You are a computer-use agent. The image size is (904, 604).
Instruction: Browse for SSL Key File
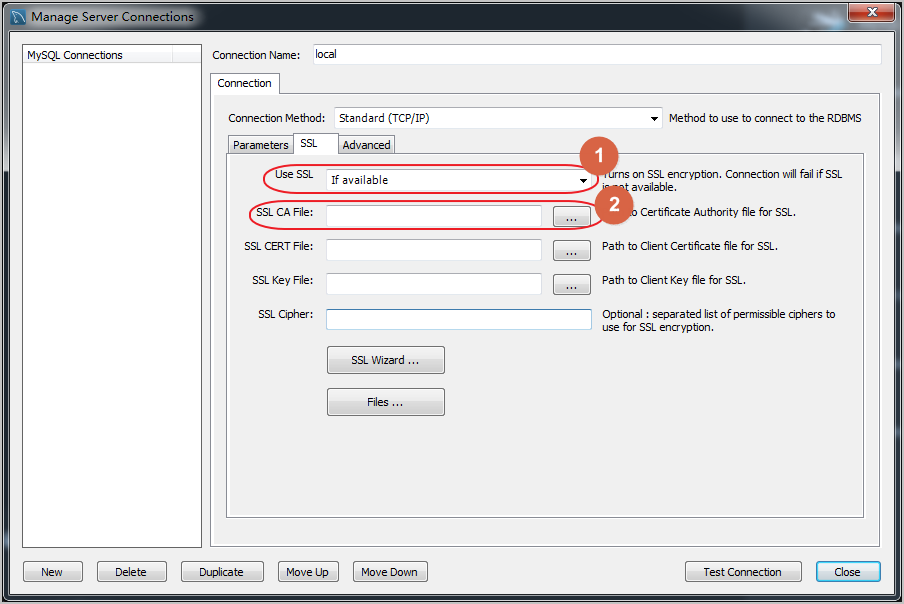coord(571,284)
